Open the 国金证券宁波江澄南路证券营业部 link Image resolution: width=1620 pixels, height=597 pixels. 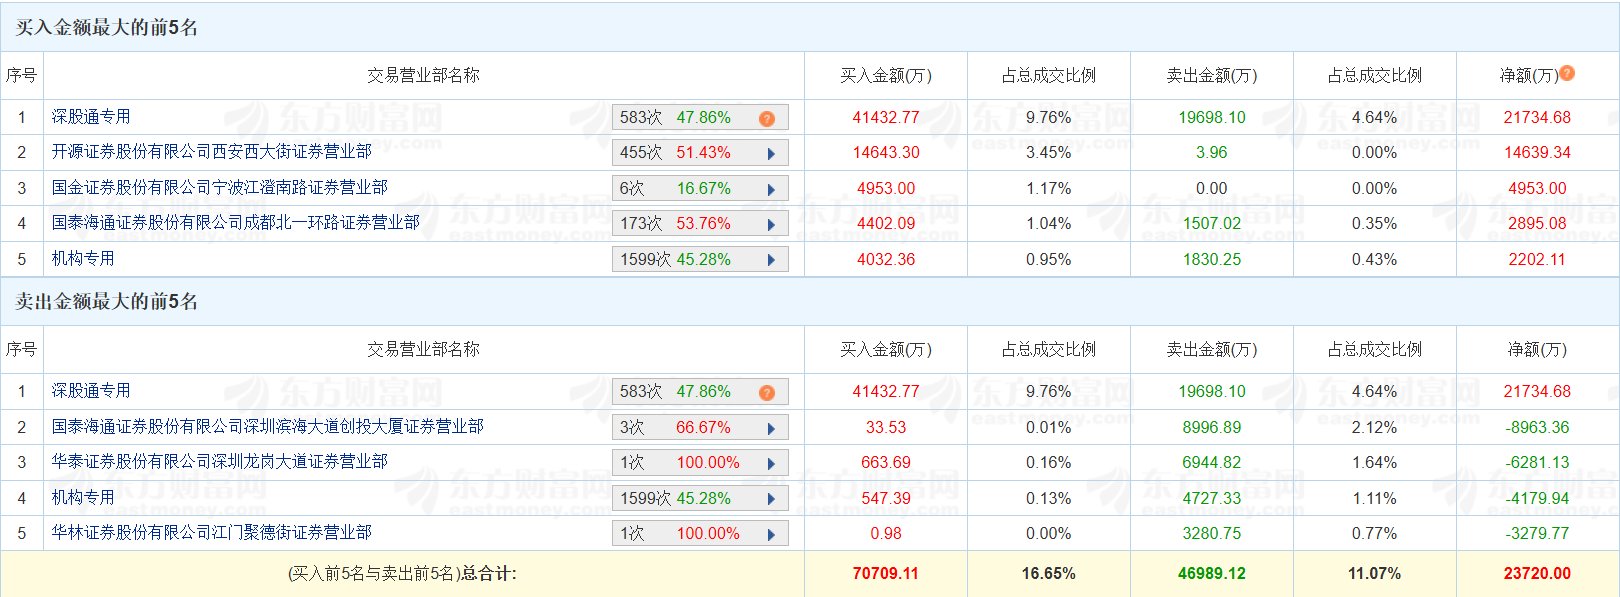219,188
